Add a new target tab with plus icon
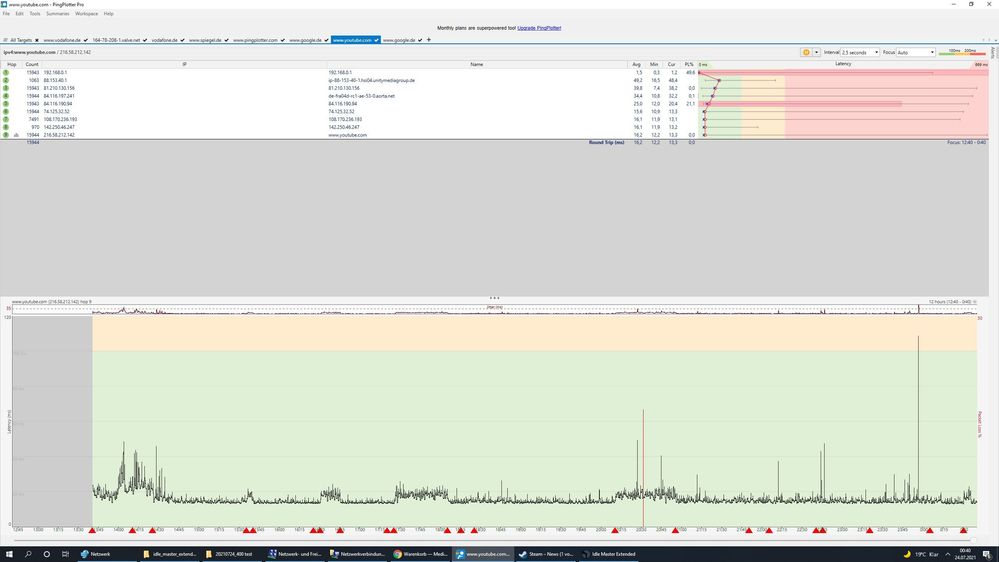 [429, 40]
